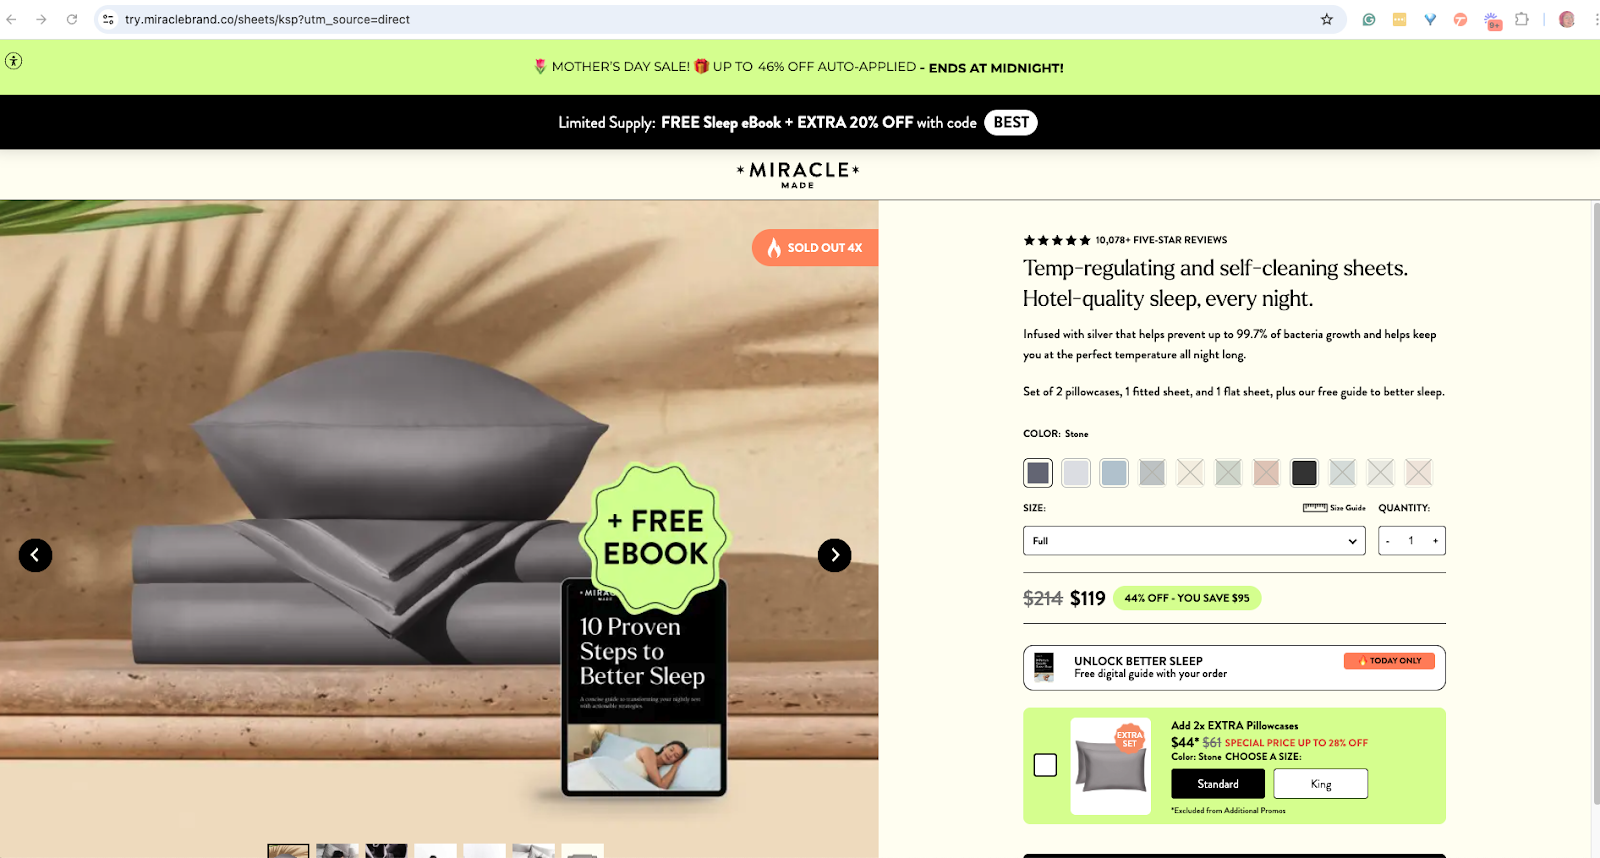1600x858 pixels.
Task: Click the Miracle Made logo
Action: click(x=798, y=175)
